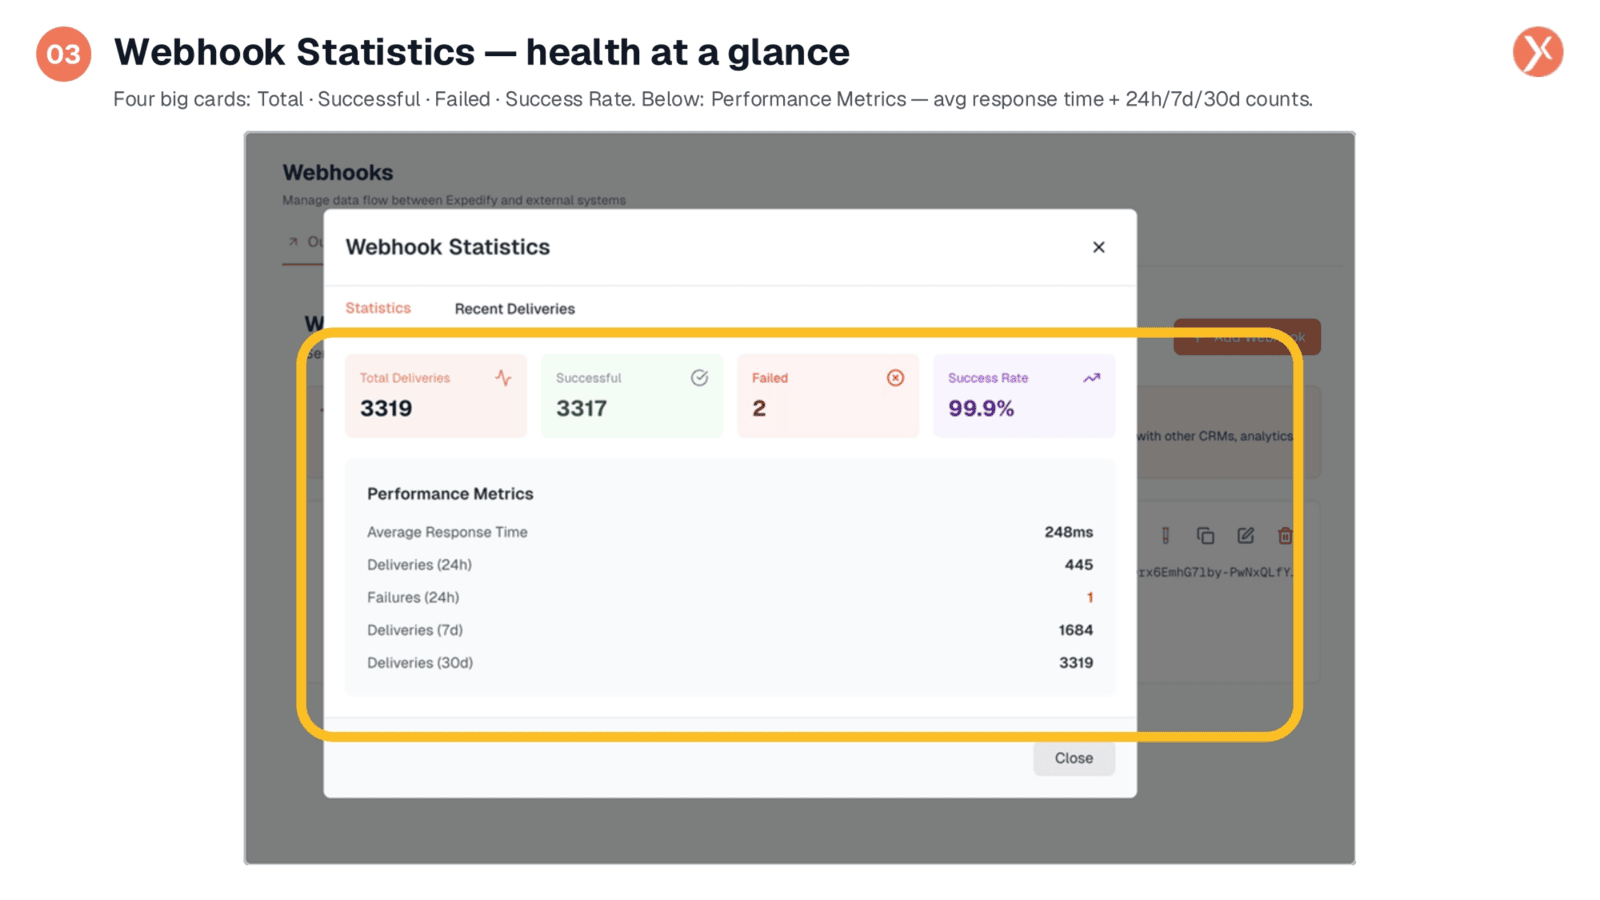
Task: Click the Performance Metrics heading
Action: pyautogui.click(x=450, y=494)
